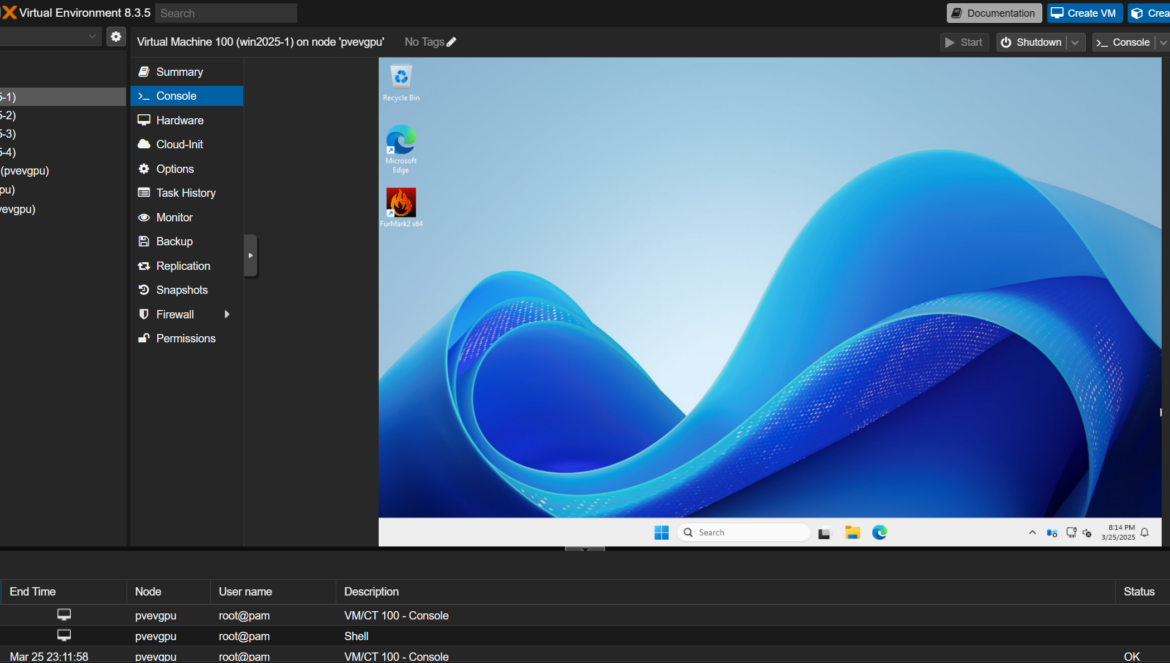Switch to the Console section in the side menu

[x=187, y=96]
